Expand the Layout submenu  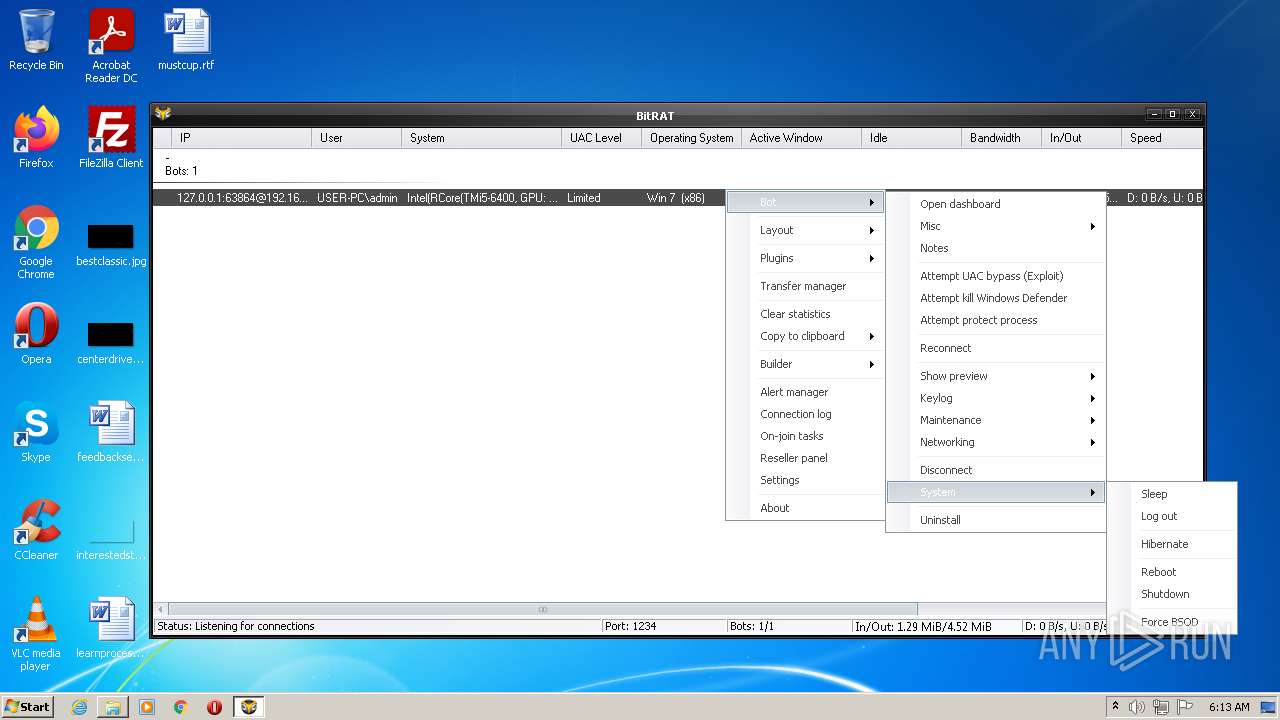coord(805,230)
